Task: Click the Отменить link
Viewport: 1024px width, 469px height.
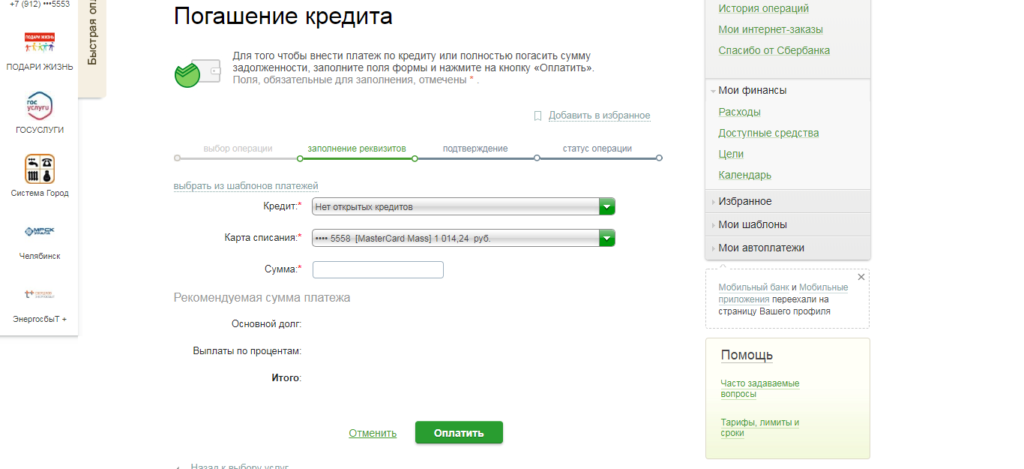Action: click(373, 433)
